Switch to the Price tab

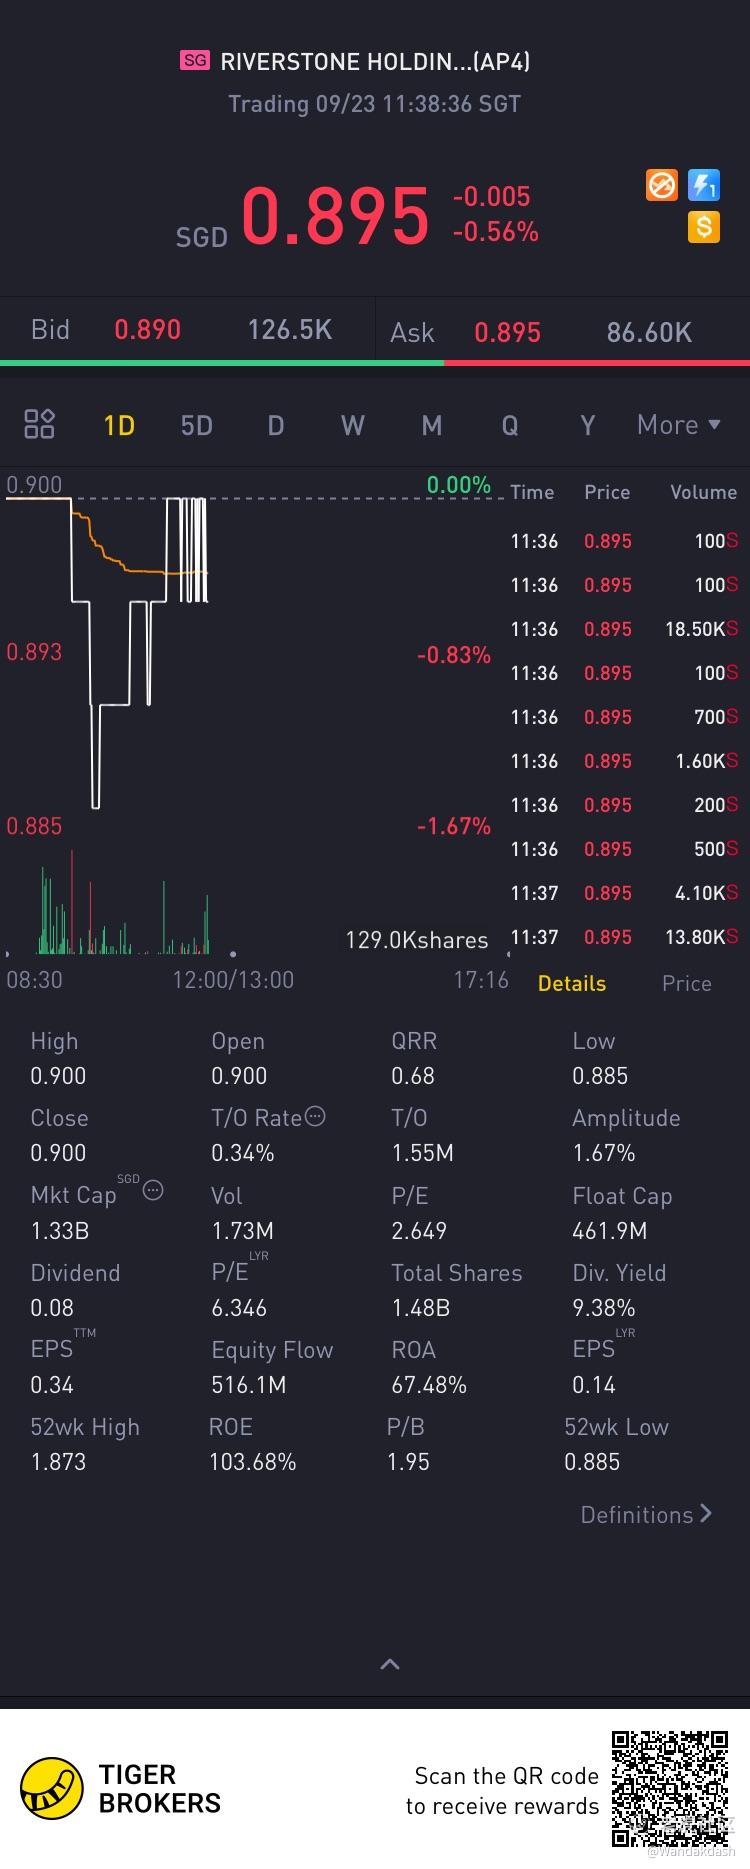click(x=686, y=983)
